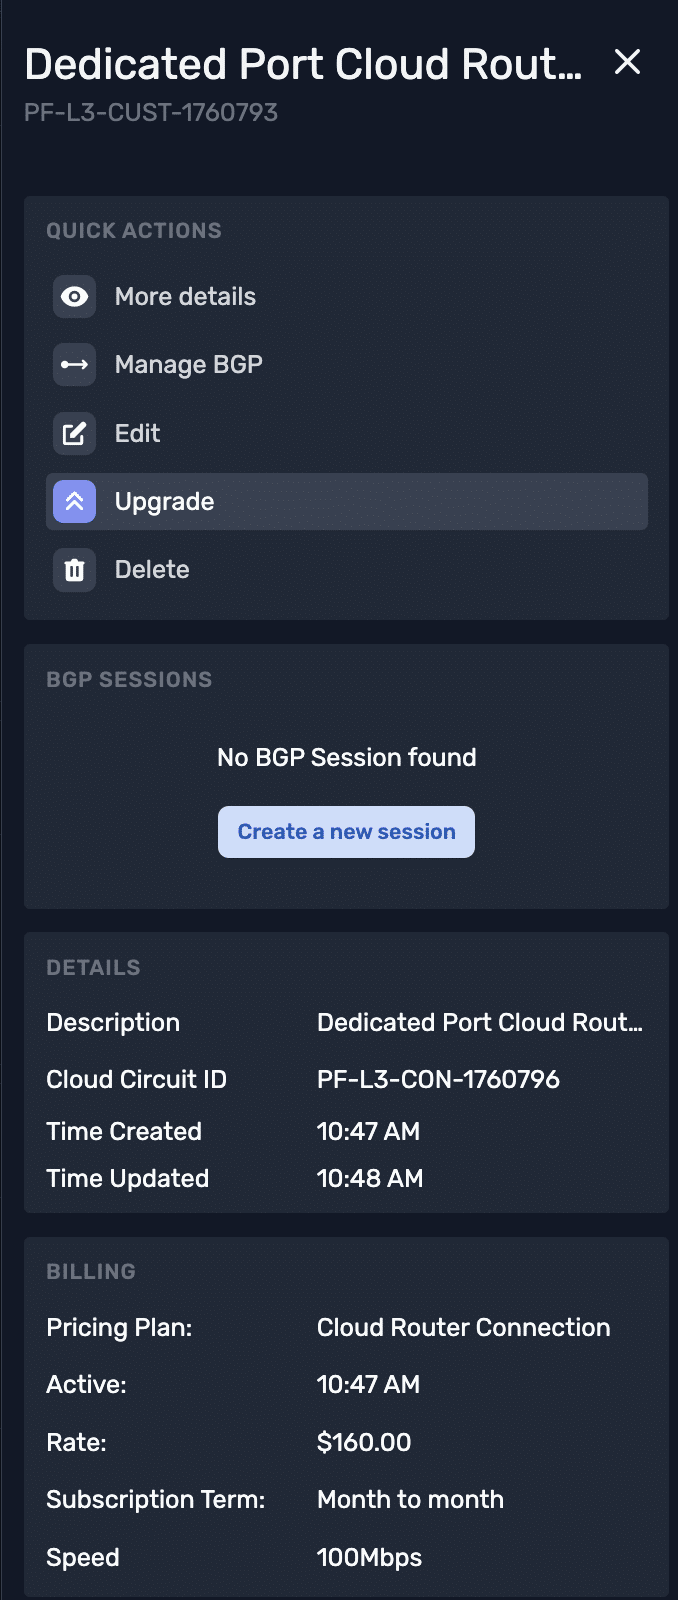Choose the Delete quick action

click(152, 569)
